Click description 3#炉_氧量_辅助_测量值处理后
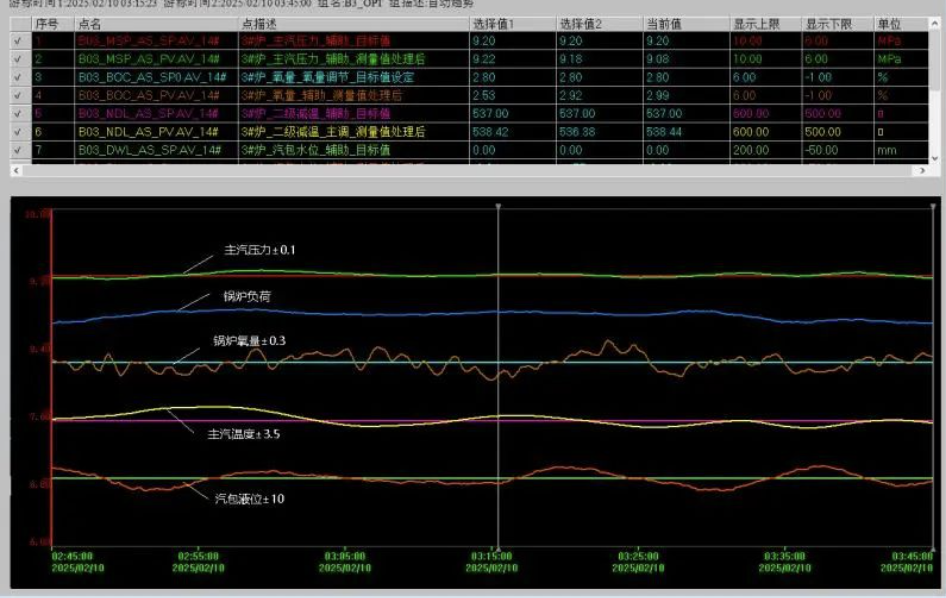The width and height of the screenshot is (946, 598). [322, 95]
